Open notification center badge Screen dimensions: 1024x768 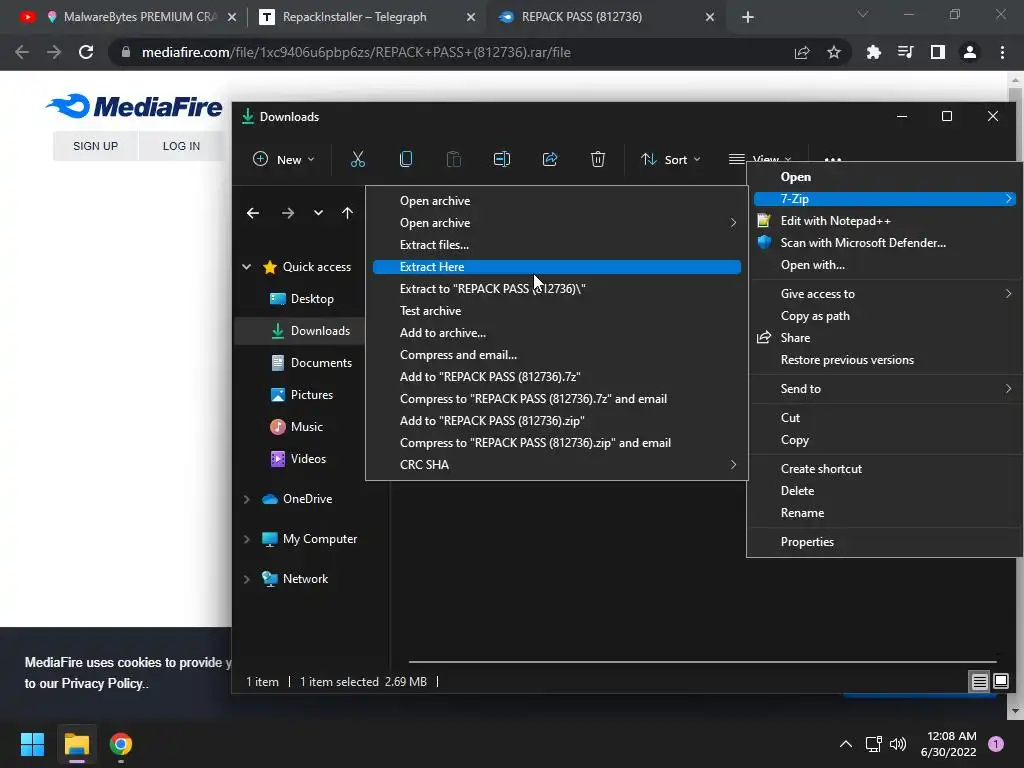coord(995,744)
